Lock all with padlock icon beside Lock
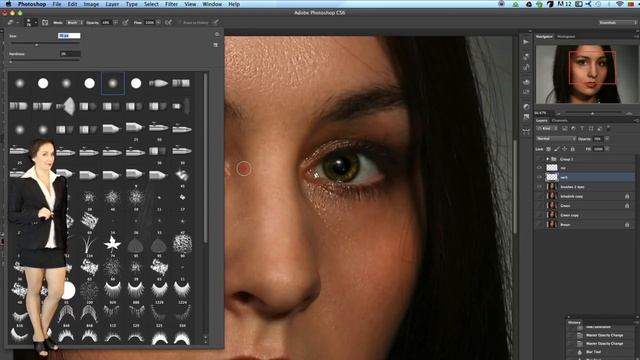The width and height of the screenshot is (640, 360). [x=572, y=149]
